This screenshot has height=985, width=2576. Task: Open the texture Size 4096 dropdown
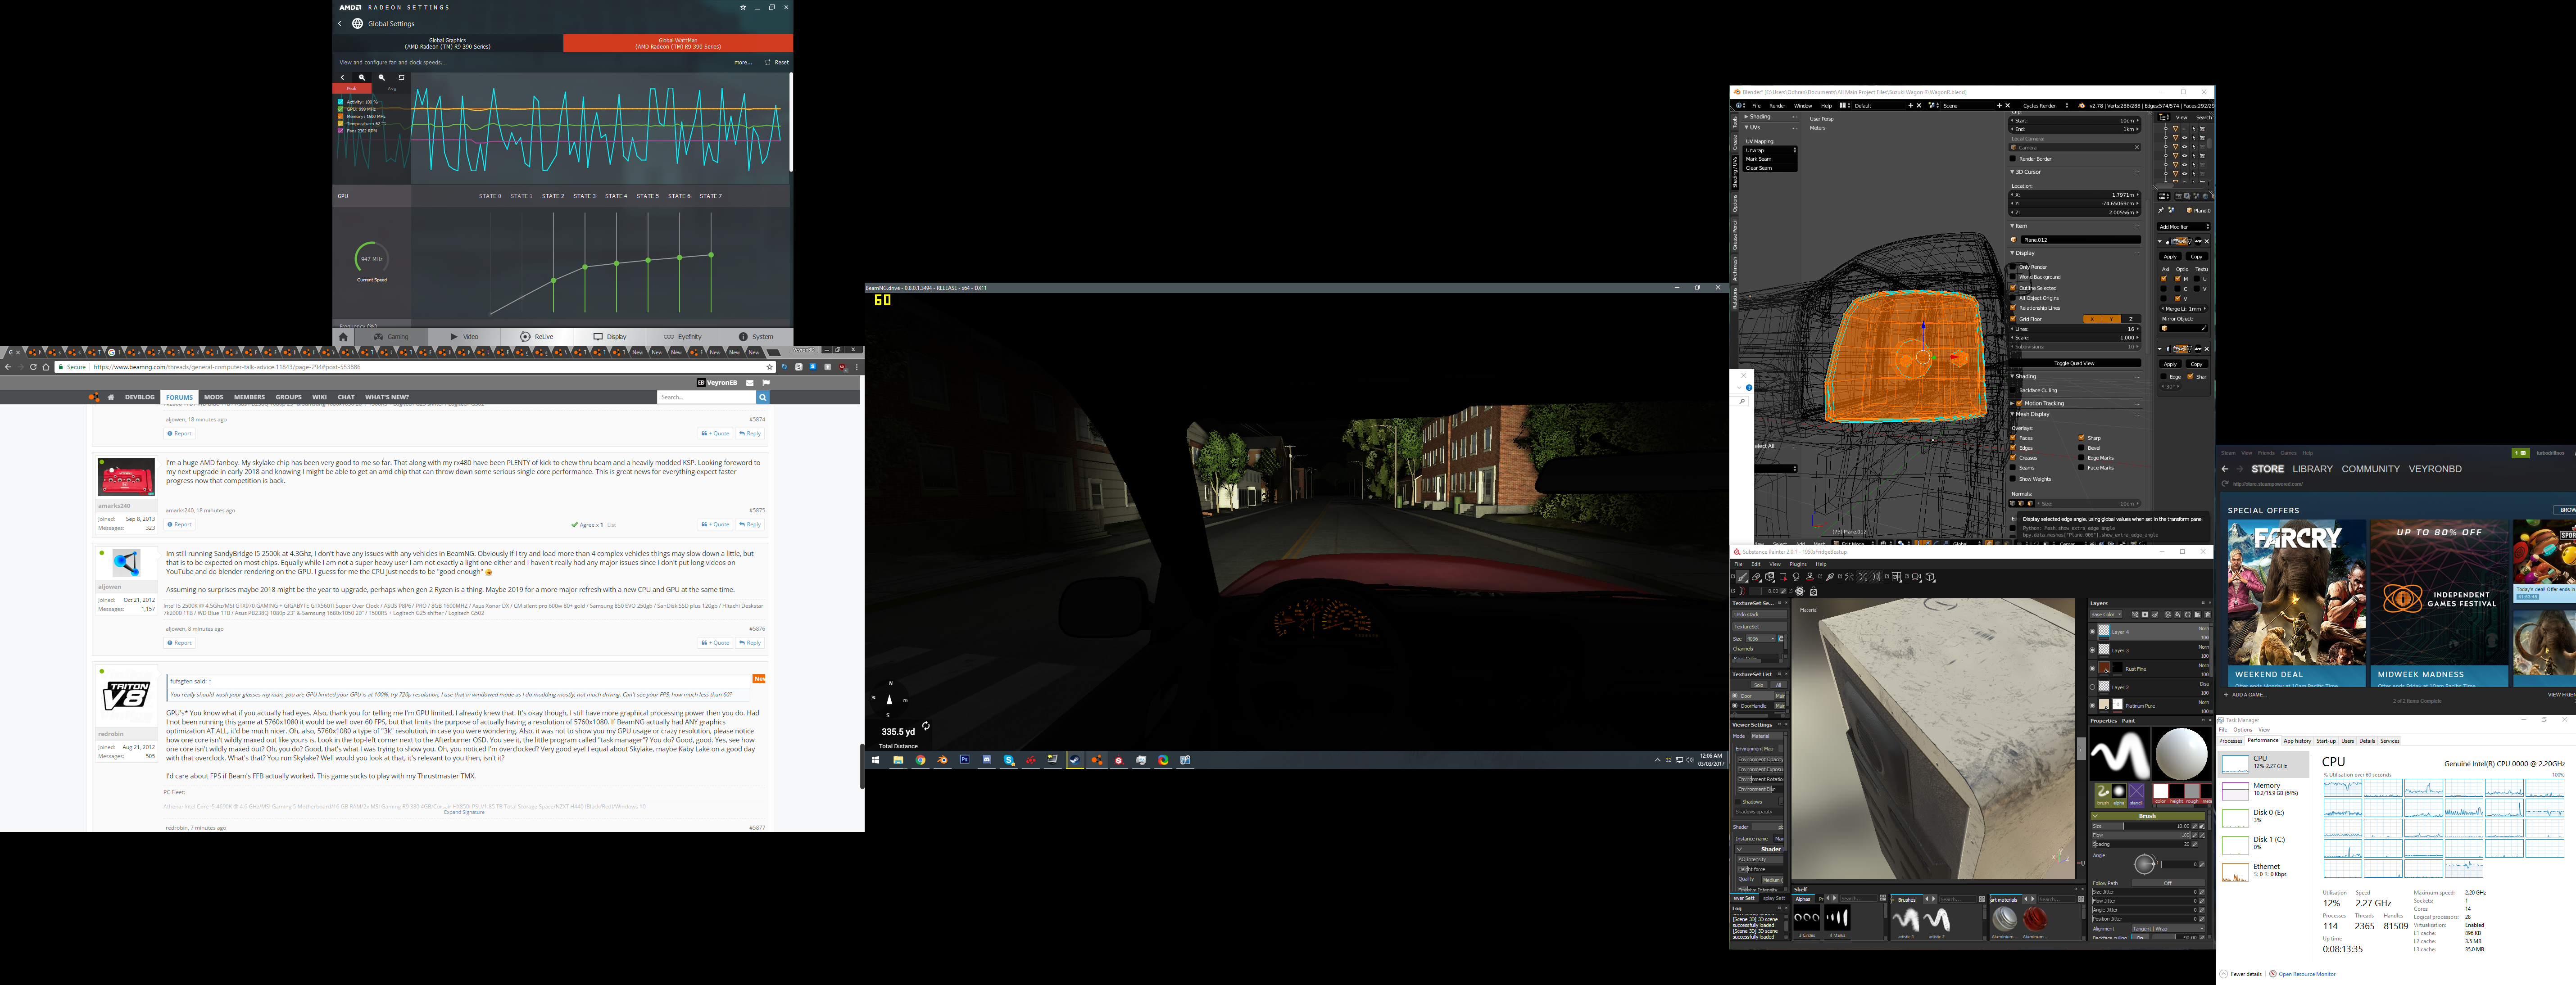pyautogui.click(x=1761, y=639)
